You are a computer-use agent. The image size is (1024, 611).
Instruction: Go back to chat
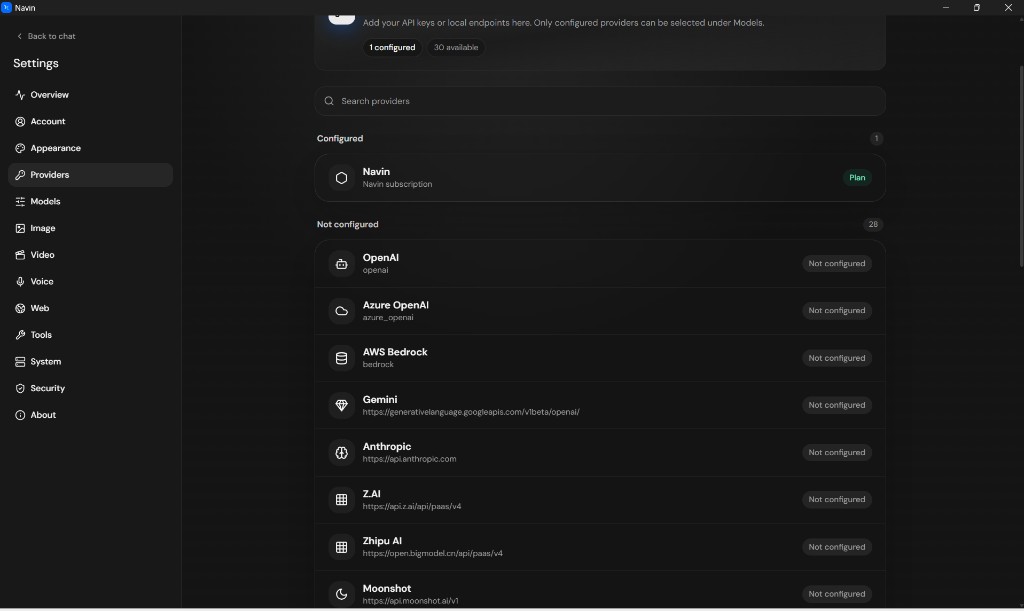point(46,36)
